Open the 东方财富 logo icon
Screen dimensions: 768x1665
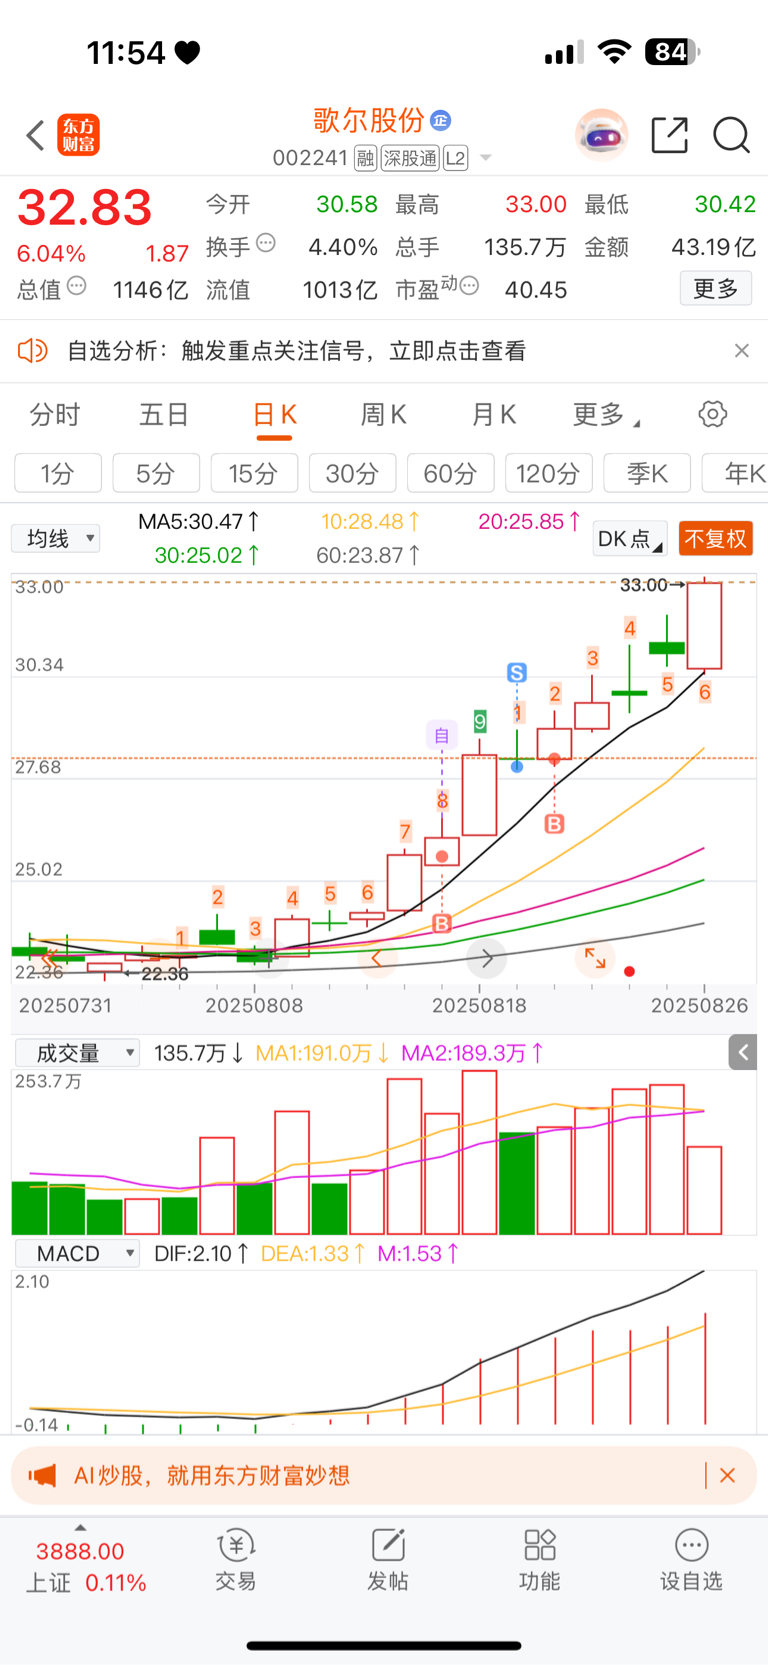click(x=79, y=135)
